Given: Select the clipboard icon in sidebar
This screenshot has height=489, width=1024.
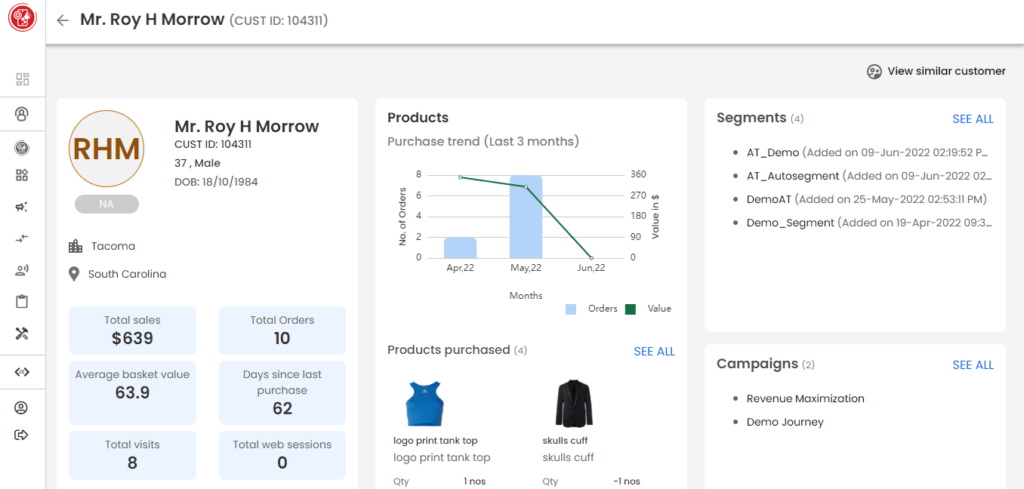Looking at the screenshot, I should (22, 302).
